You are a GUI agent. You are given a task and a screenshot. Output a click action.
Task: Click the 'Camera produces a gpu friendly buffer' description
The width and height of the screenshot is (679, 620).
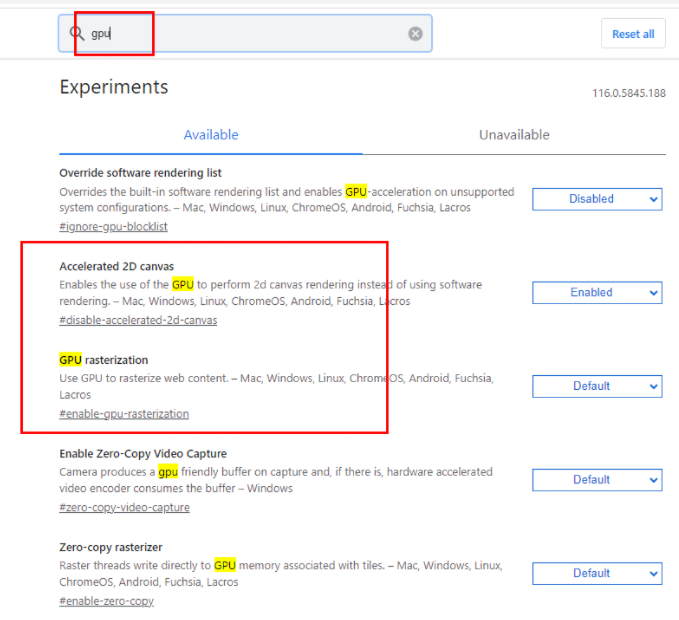pyautogui.click(x=276, y=480)
